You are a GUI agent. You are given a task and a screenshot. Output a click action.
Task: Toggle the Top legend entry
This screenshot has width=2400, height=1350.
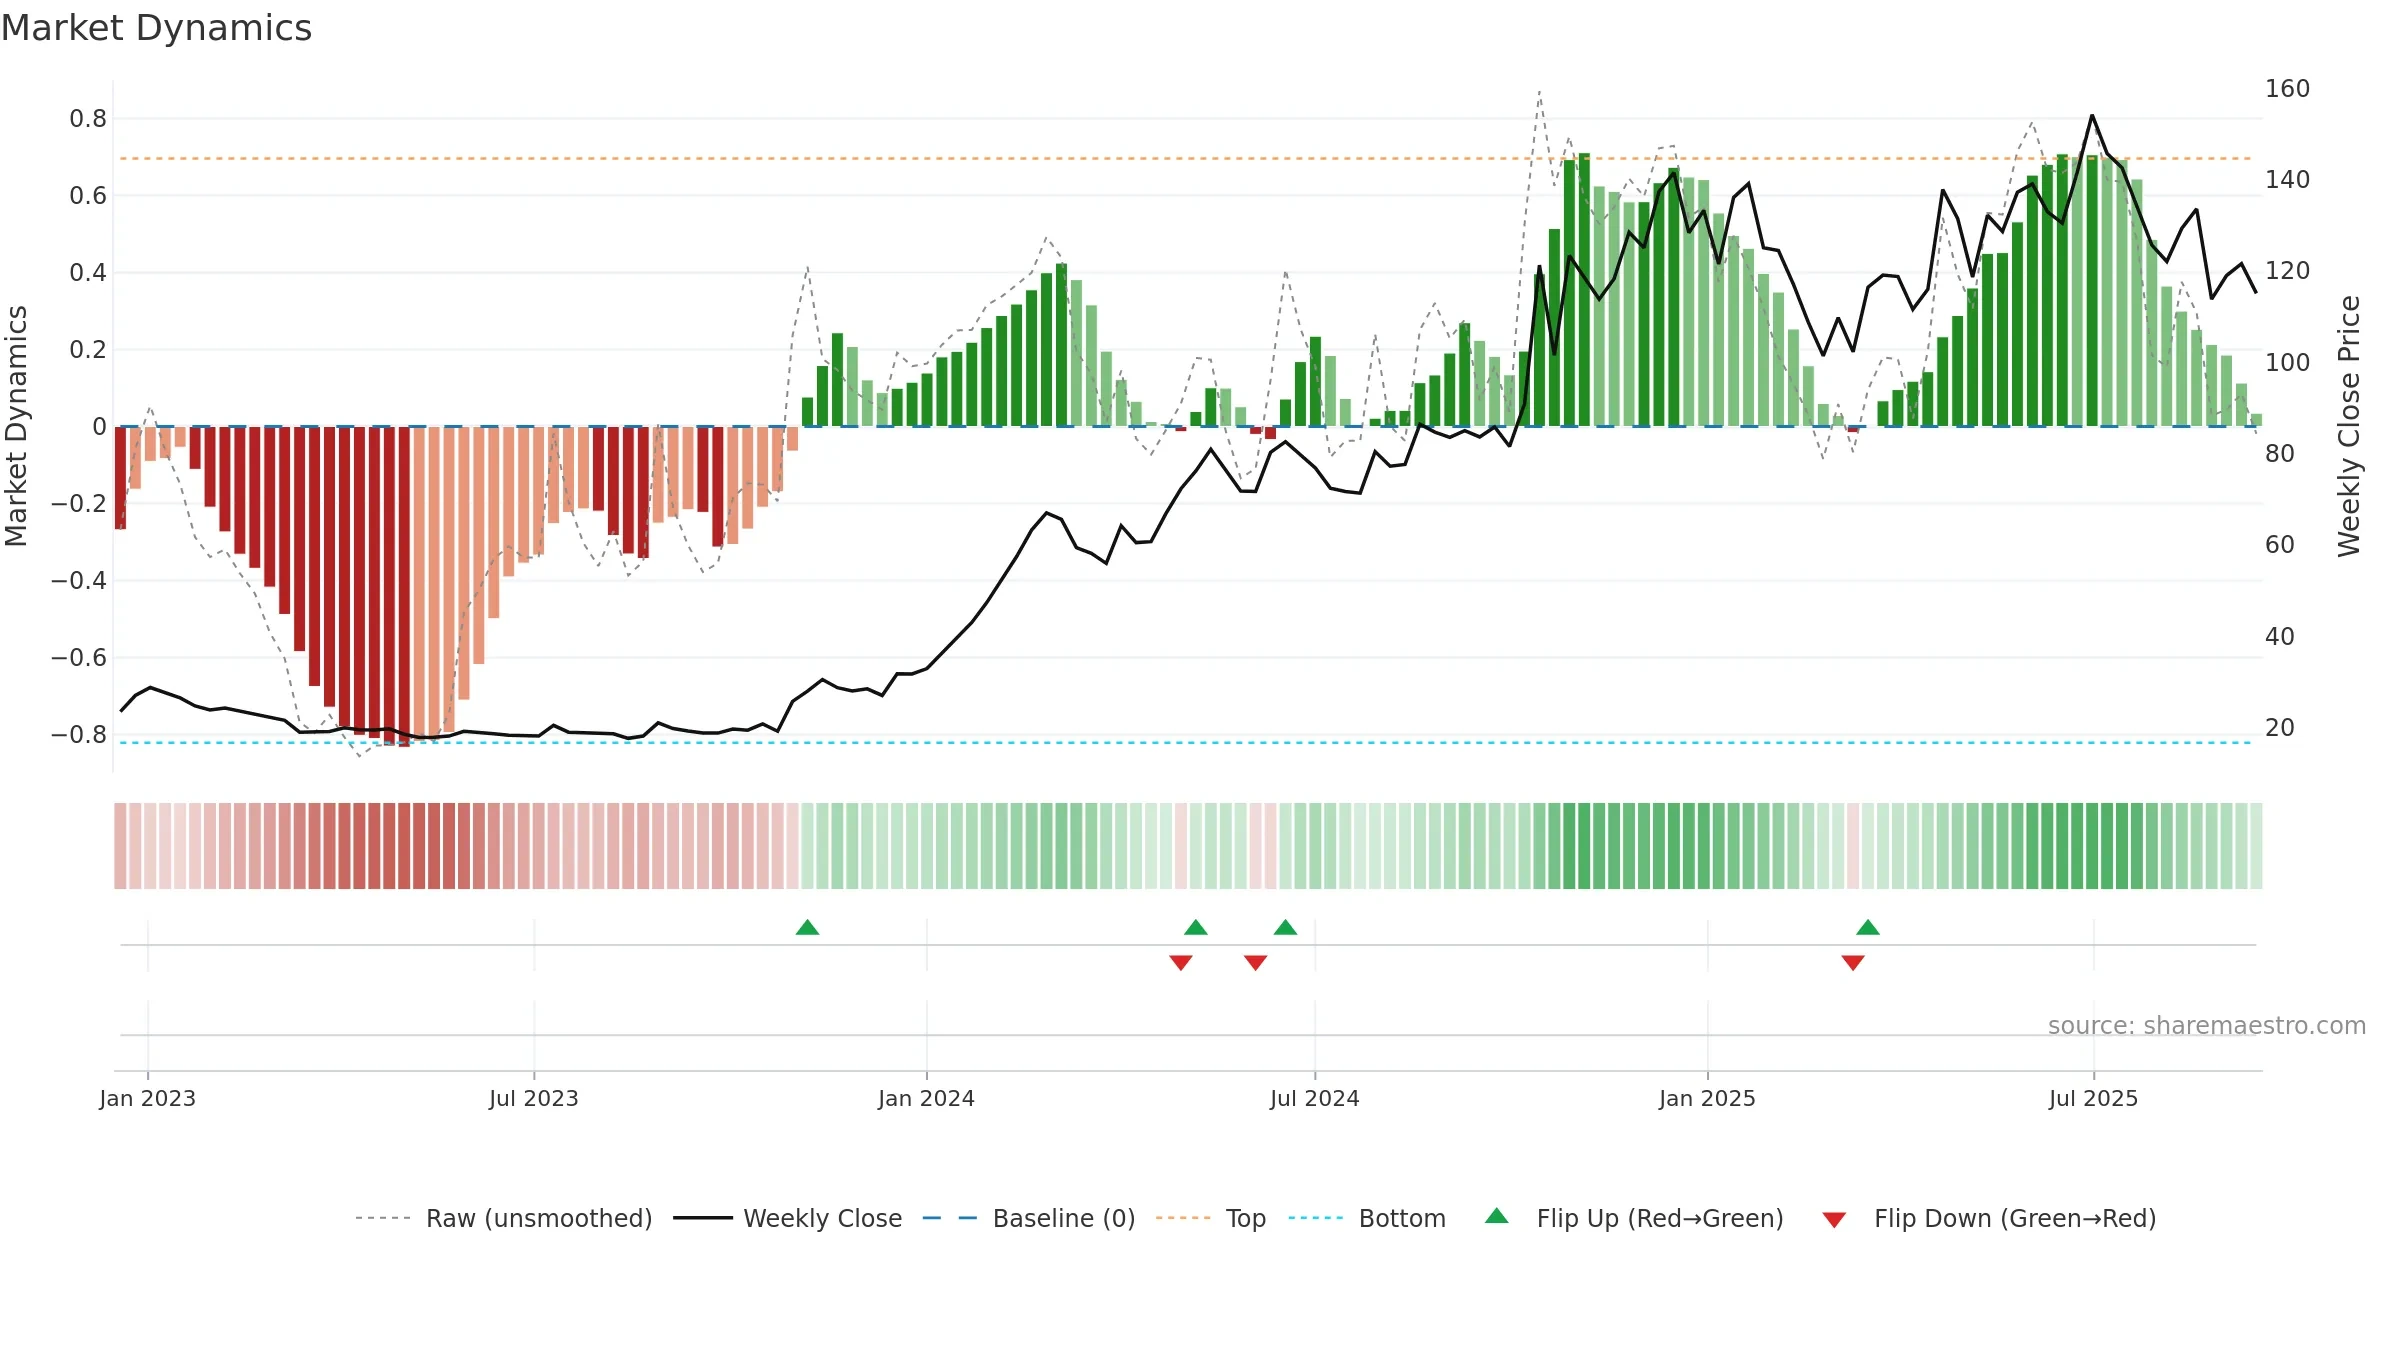[x=1210, y=1218]
